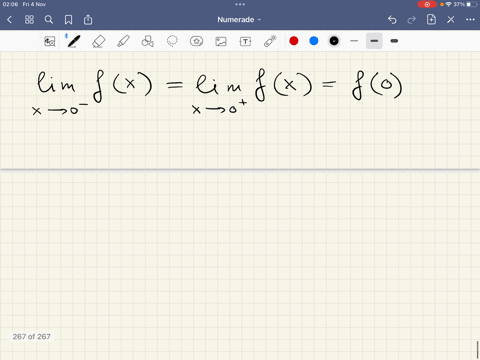Screen dimensions: 480x360
Task: Choose the black pen color
Action: (334, 41)
